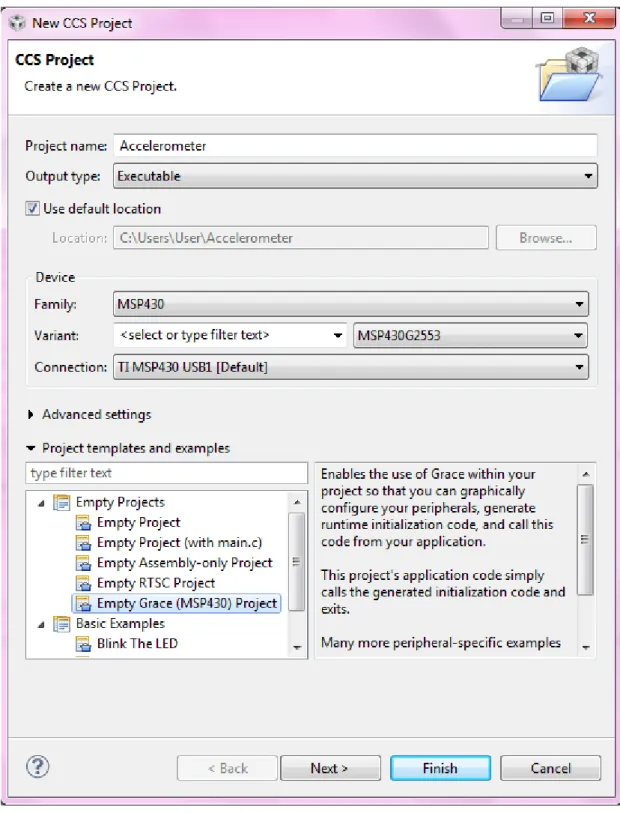The height and width of the screenshot is (813, 620).
Task: Select Empty Project (with main.c) icon
Action: pyautogui.click(x=83, y=543)
